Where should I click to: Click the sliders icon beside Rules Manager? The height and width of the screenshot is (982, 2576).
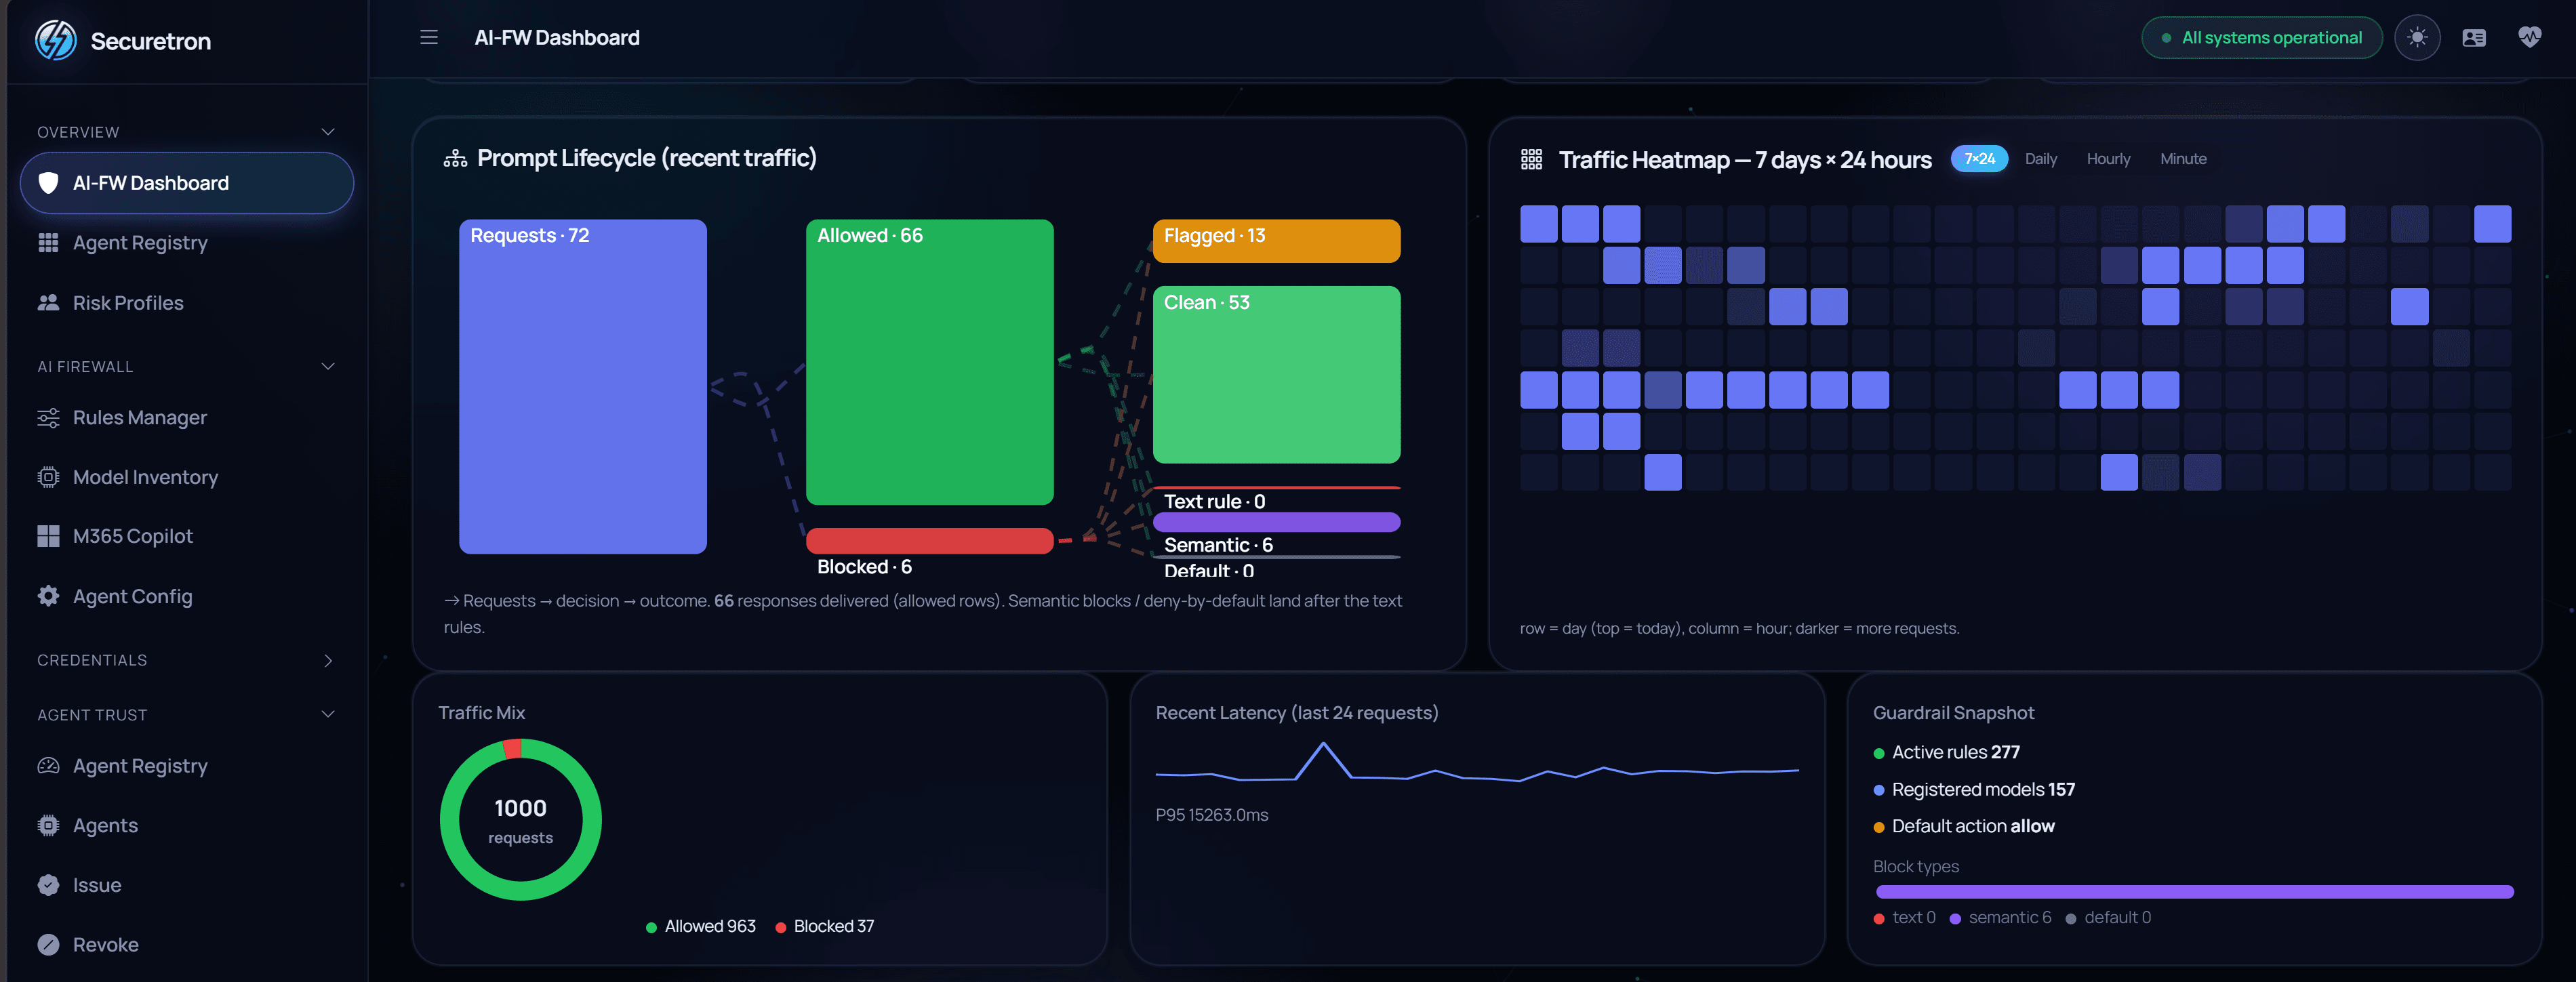click(48, 418)
